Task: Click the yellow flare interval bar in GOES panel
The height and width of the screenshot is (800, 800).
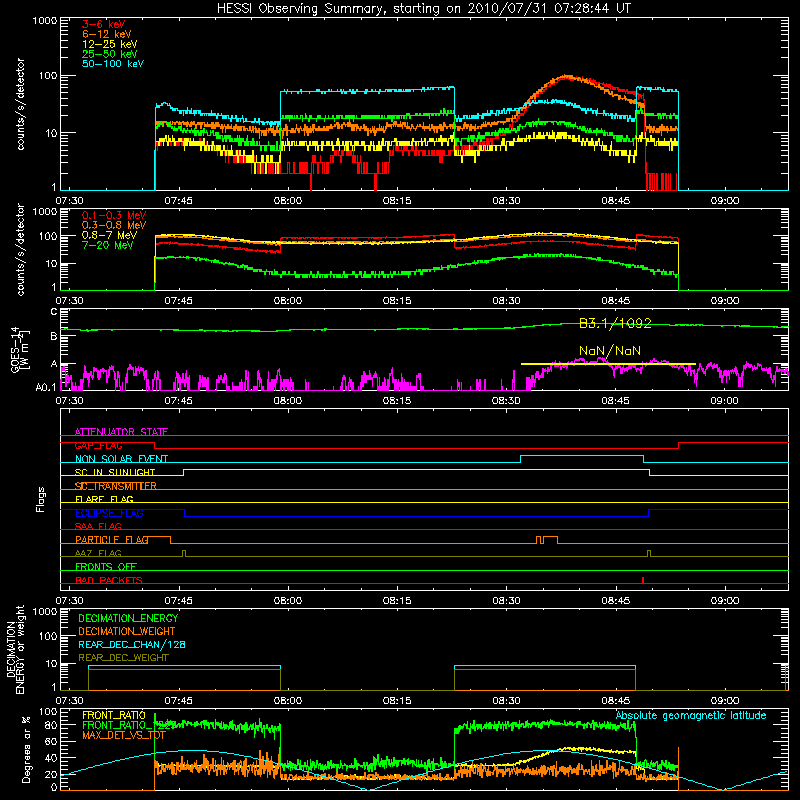Action: (x=608, y=364)
